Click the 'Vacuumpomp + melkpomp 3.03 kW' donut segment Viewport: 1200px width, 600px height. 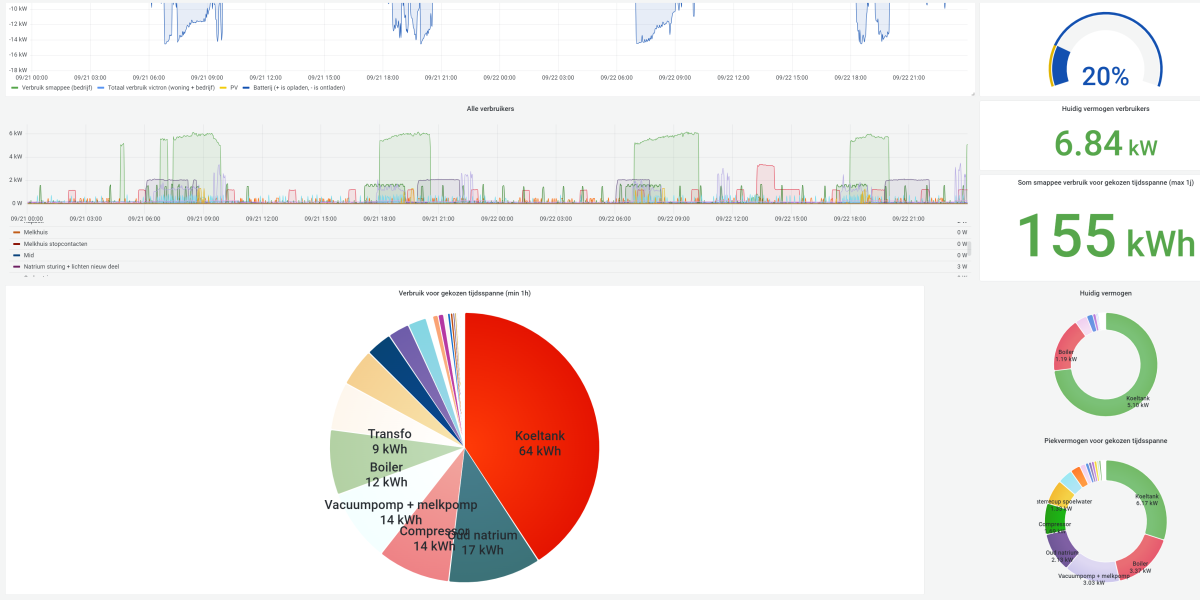click(x=1094, y=573)
